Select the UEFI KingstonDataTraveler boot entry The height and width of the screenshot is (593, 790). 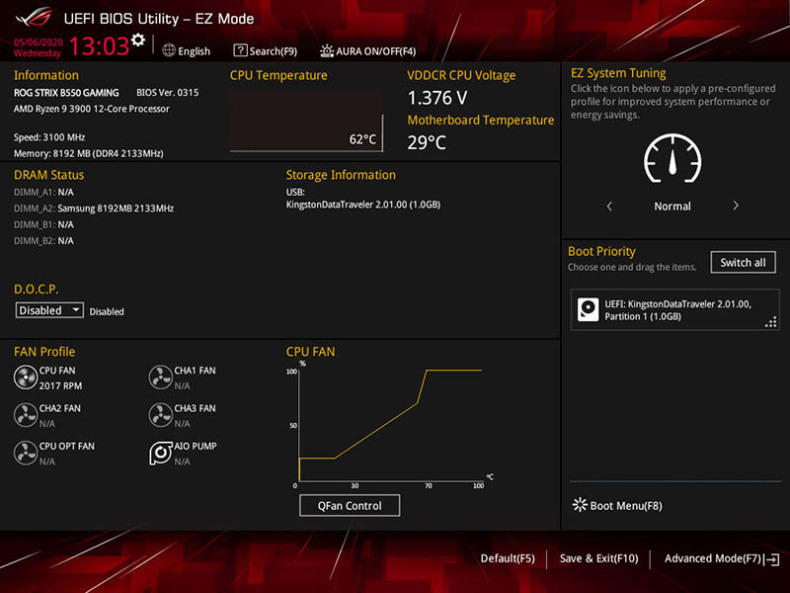click(675, 310)
